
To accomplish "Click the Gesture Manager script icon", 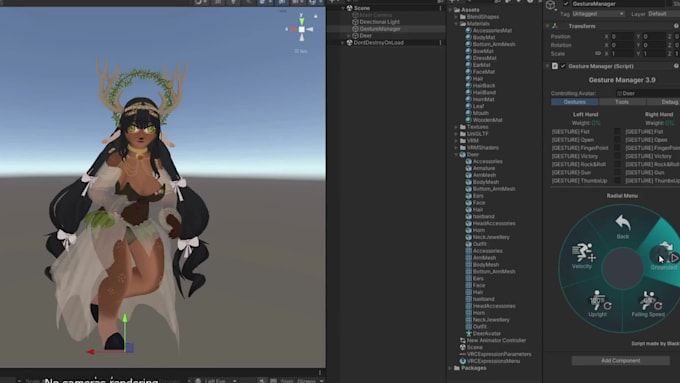I will 555,66.
